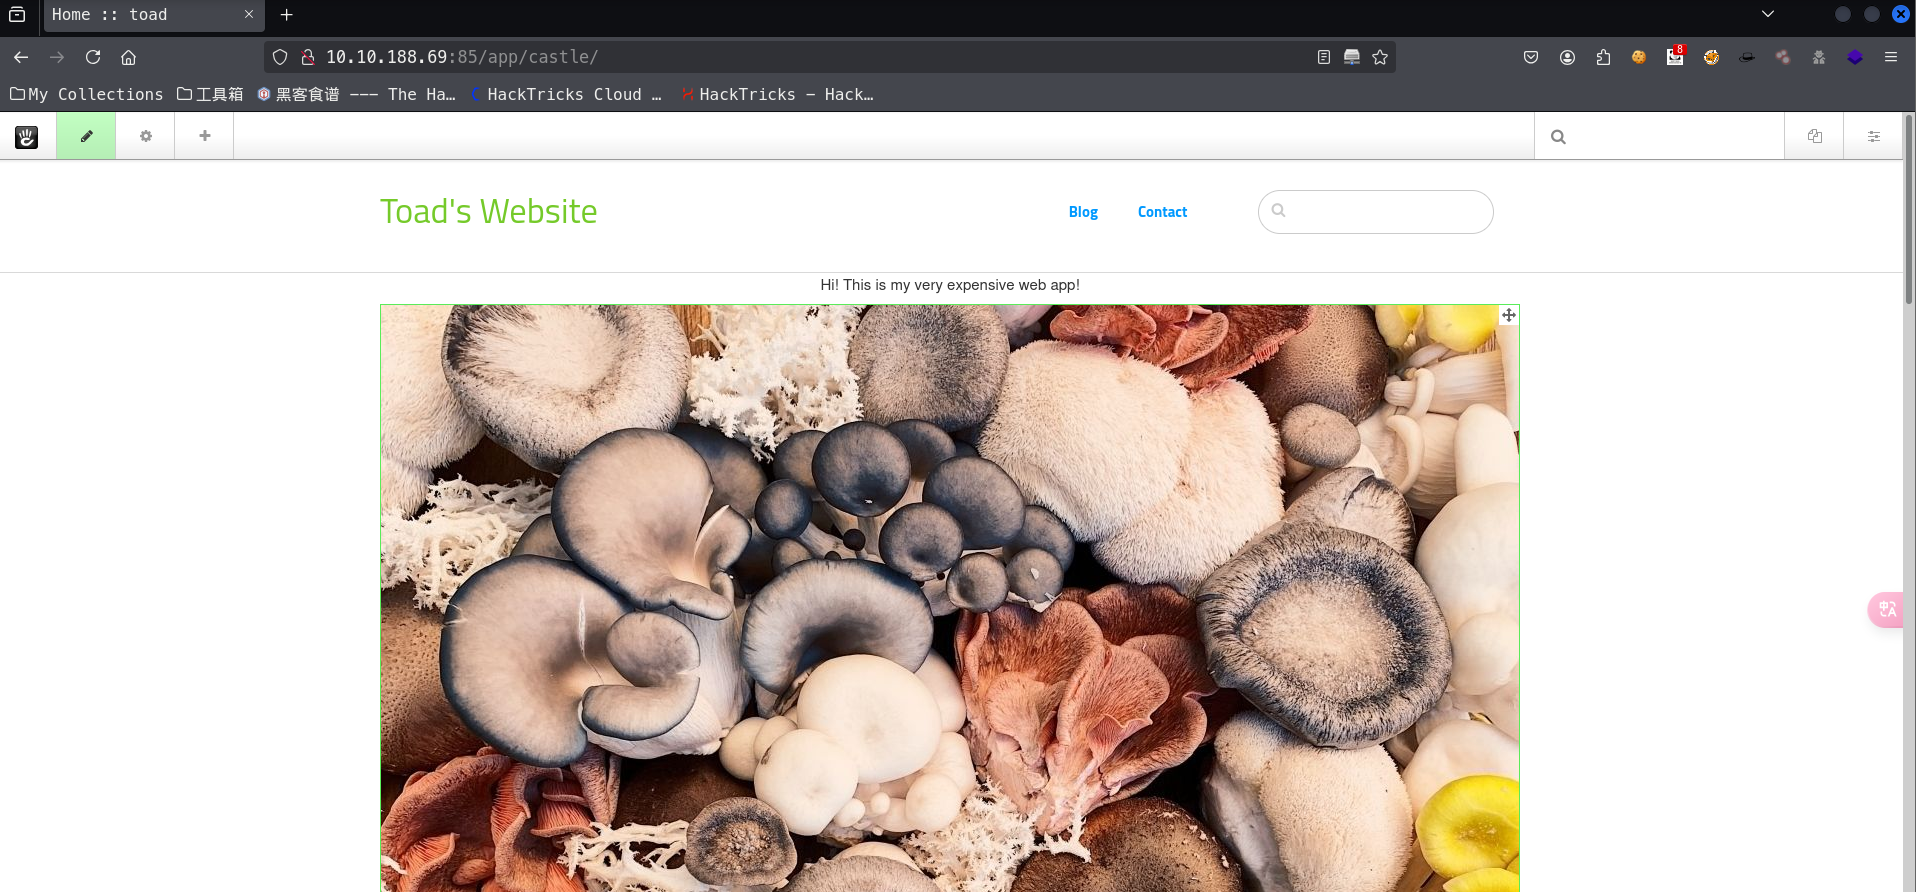Open Firefox account menu

click(1567, 57)
